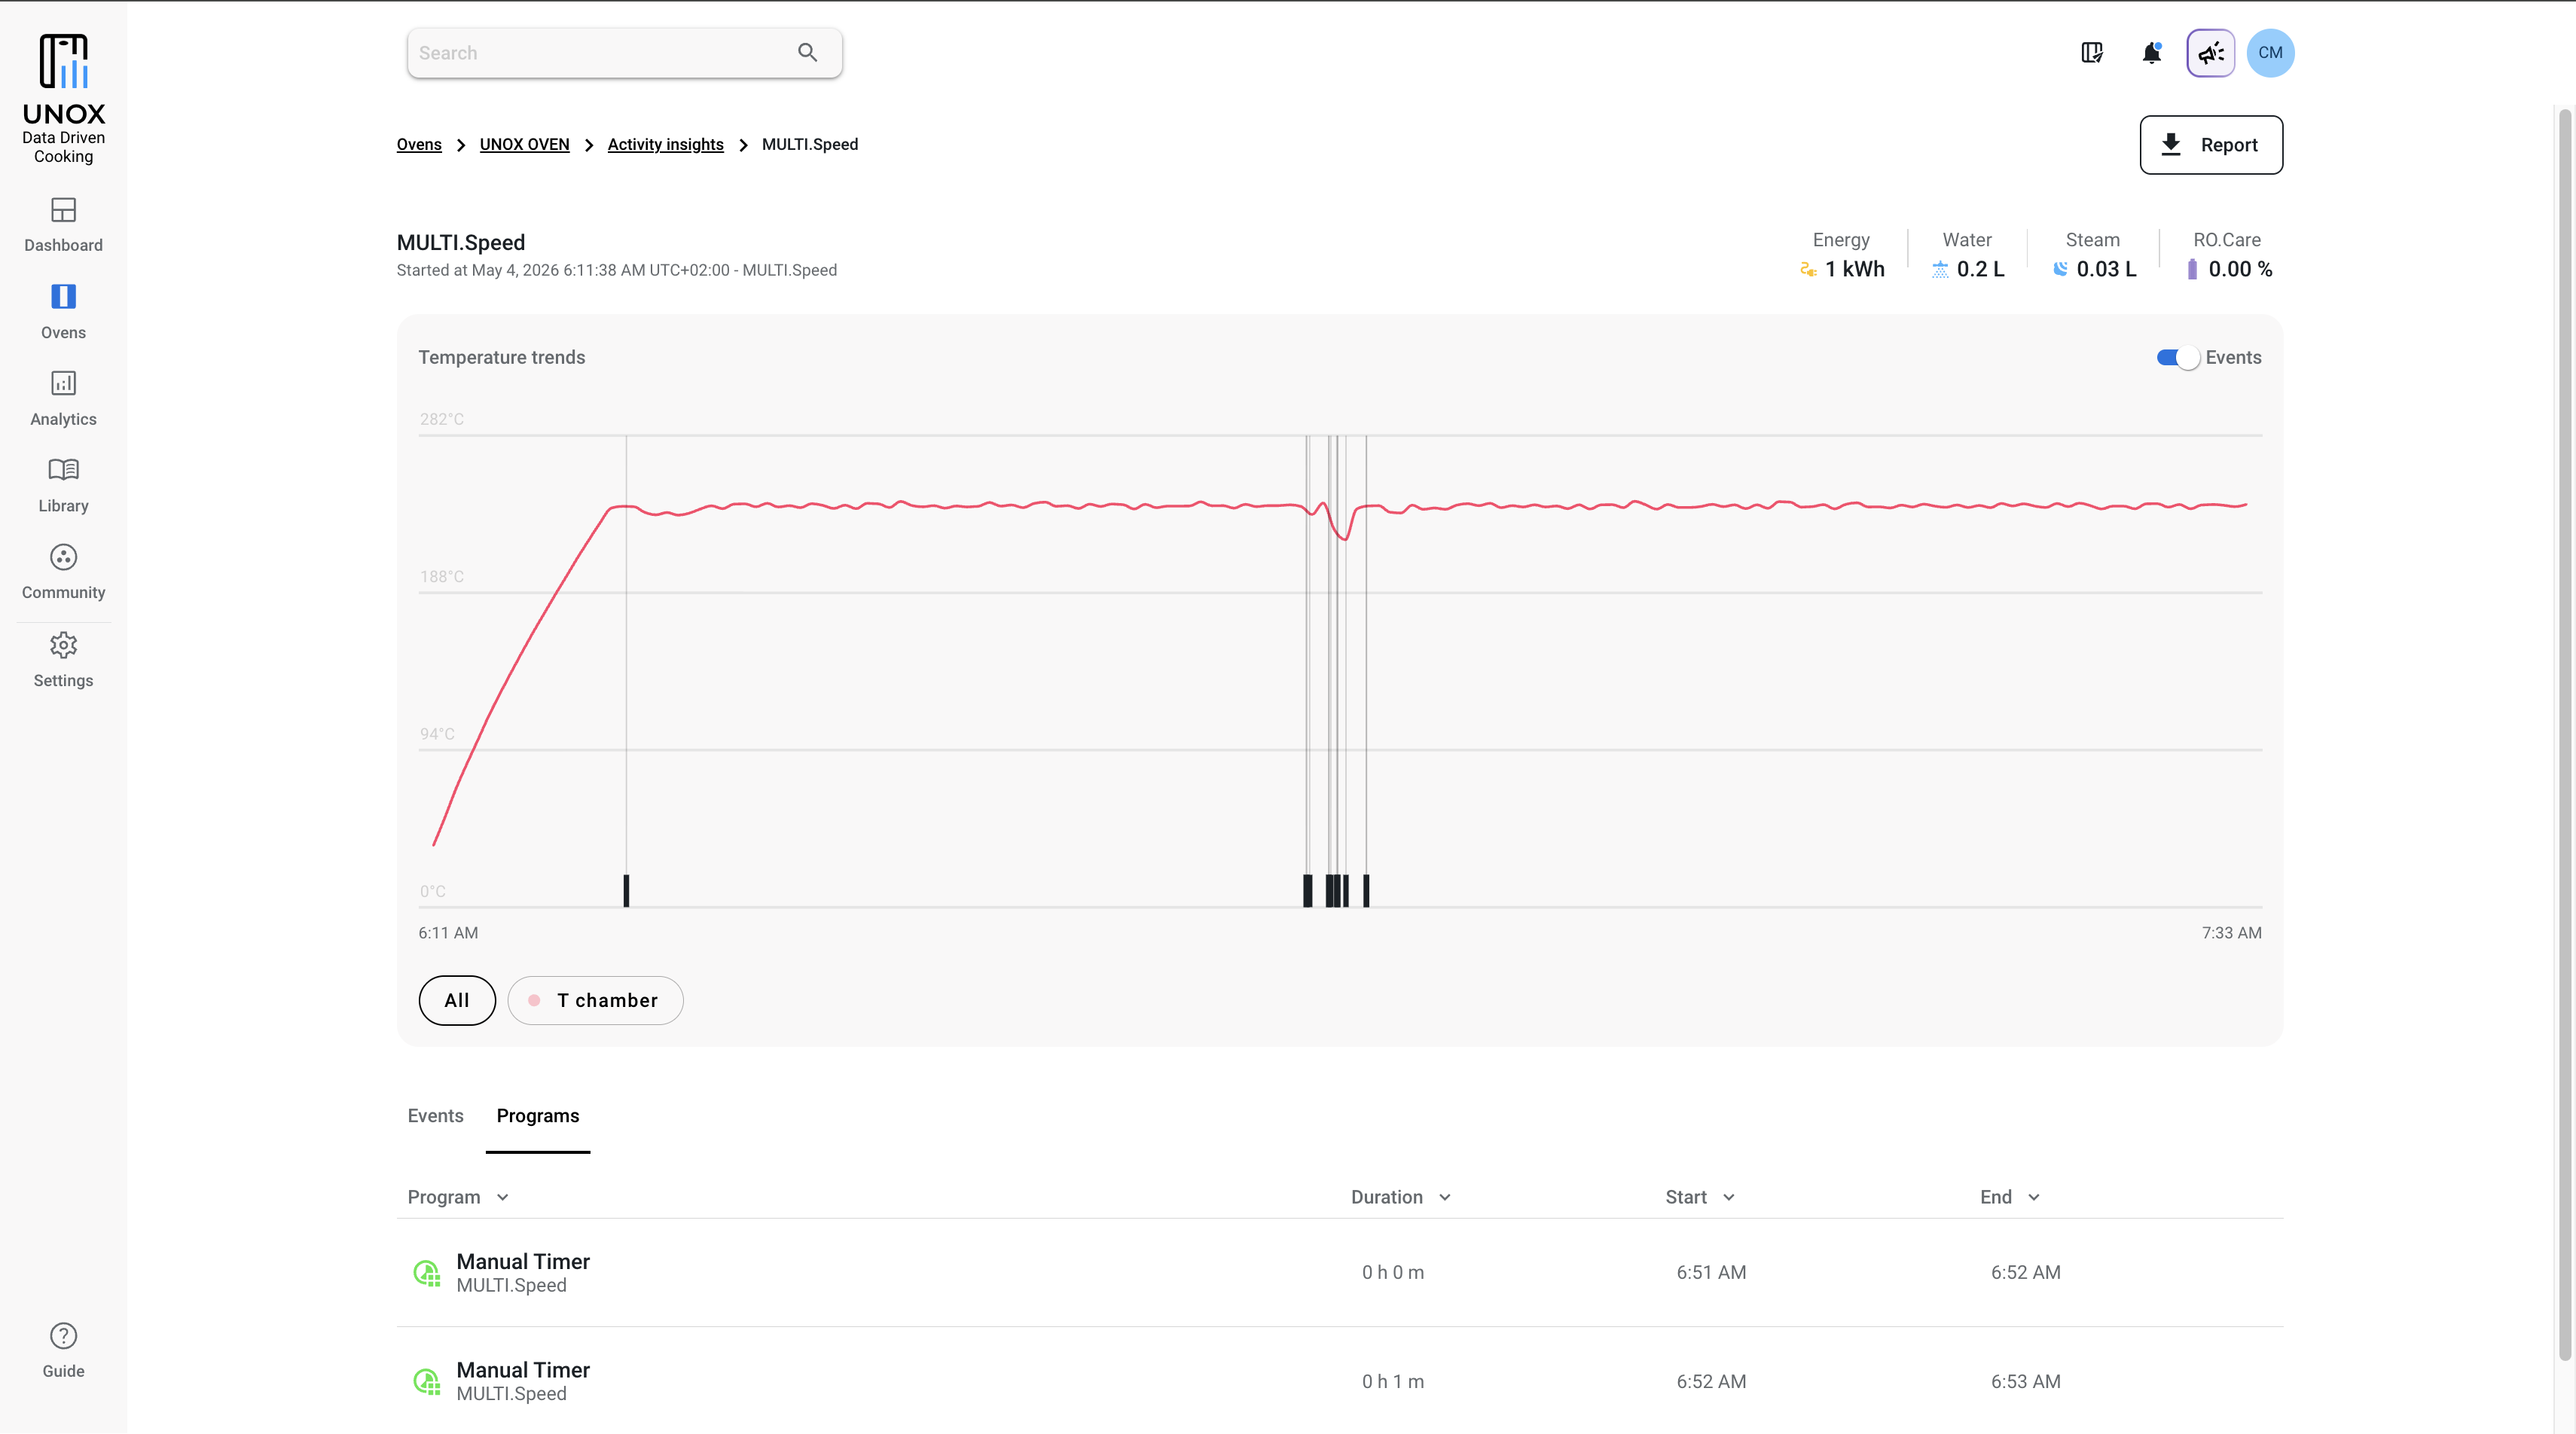Click the Temperature trends chart title
Viewport: 2576px width, 1434px height.
click(501, 358)
